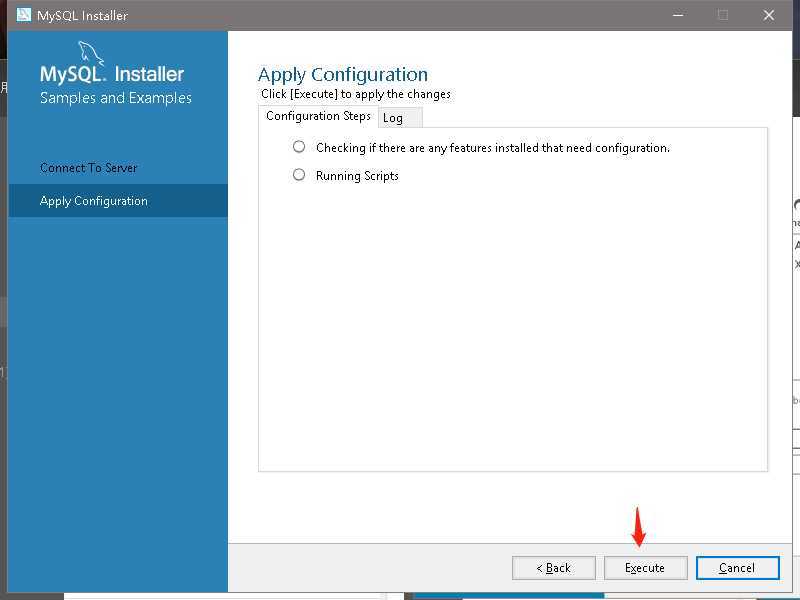This screenshot has height=600, width=800.
Task: Click the MySQL Installer title text
Action: 82,15
